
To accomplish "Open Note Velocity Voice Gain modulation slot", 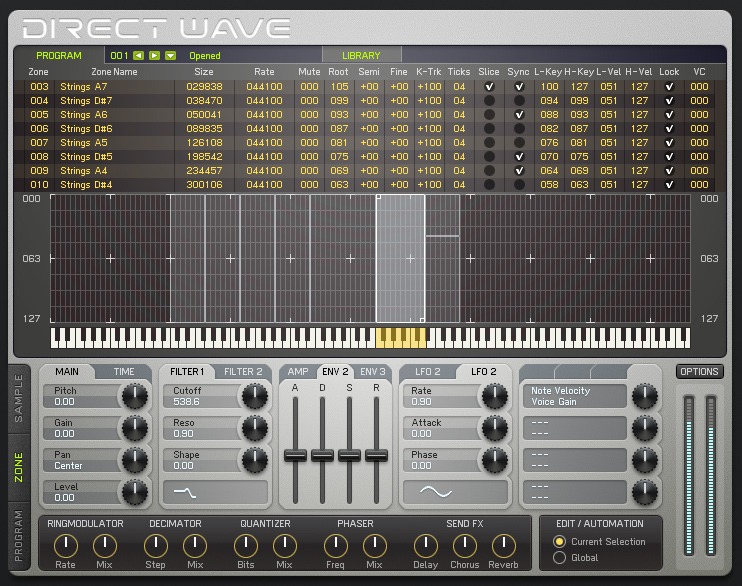I will 574,396.
